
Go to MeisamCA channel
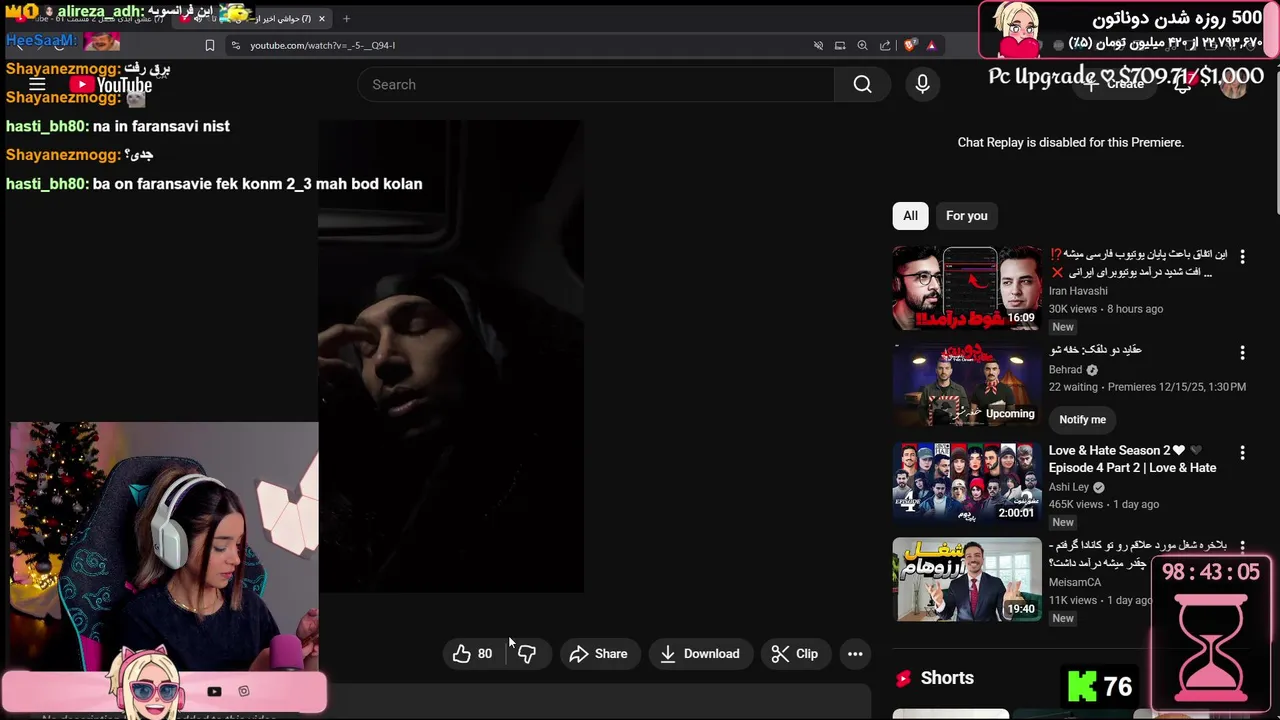[x=1074, y=582]
